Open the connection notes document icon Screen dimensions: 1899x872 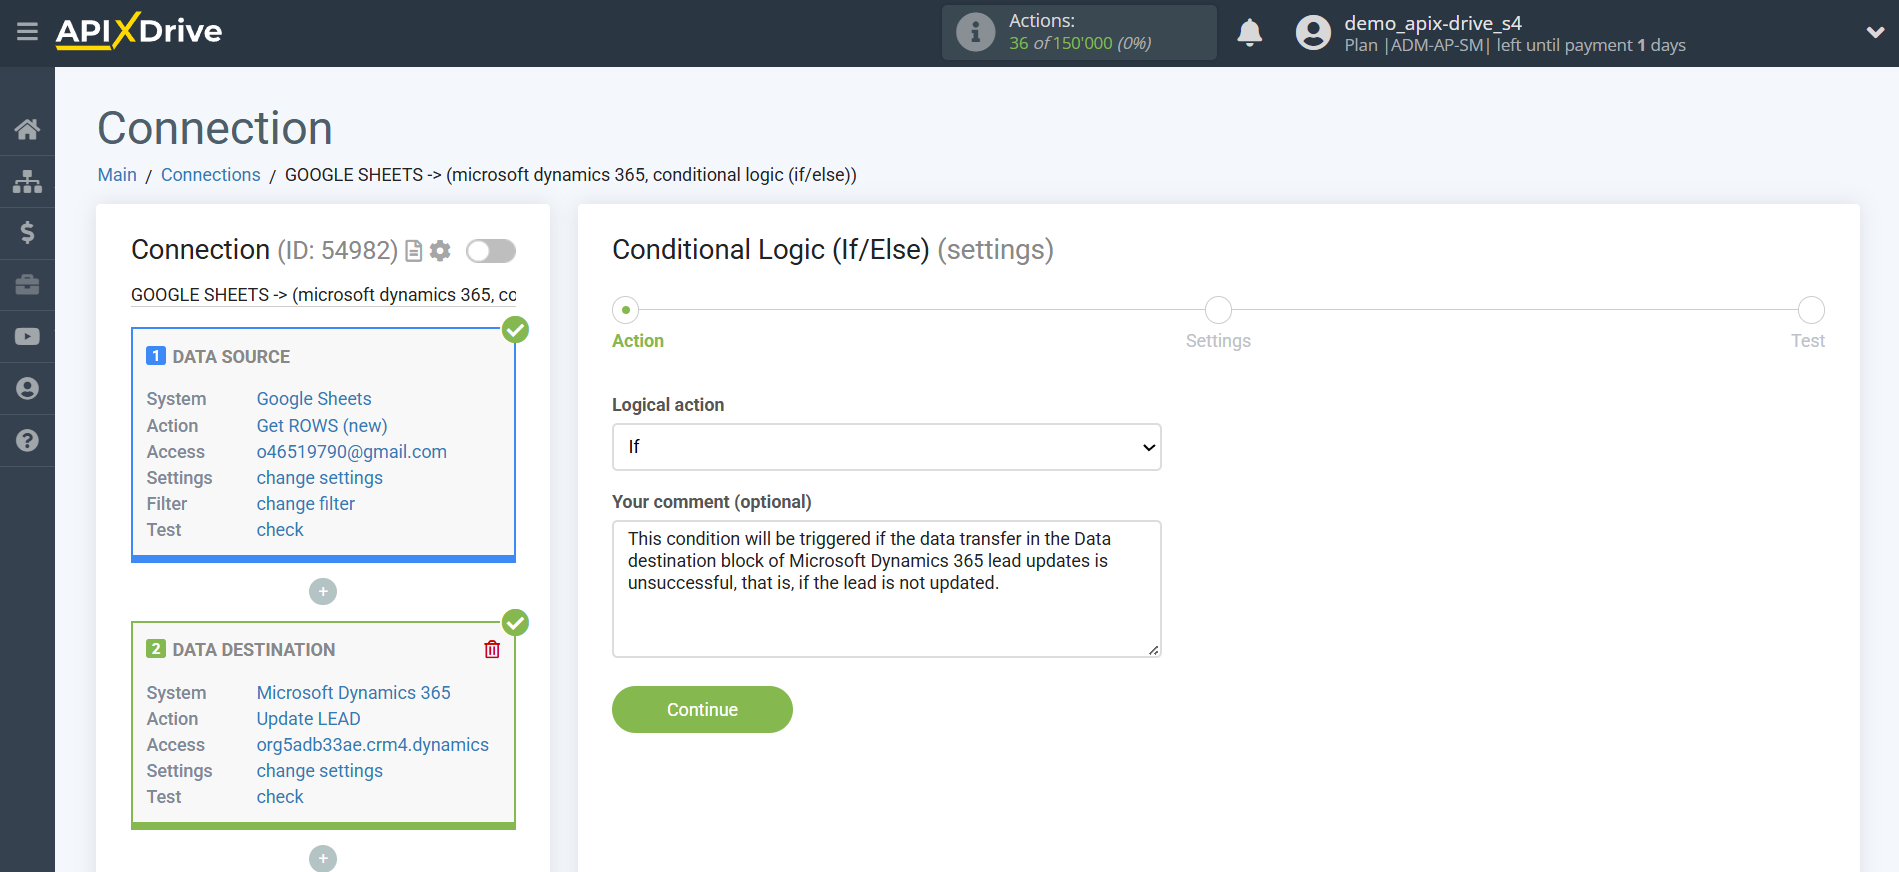click(x=413, y=251)
